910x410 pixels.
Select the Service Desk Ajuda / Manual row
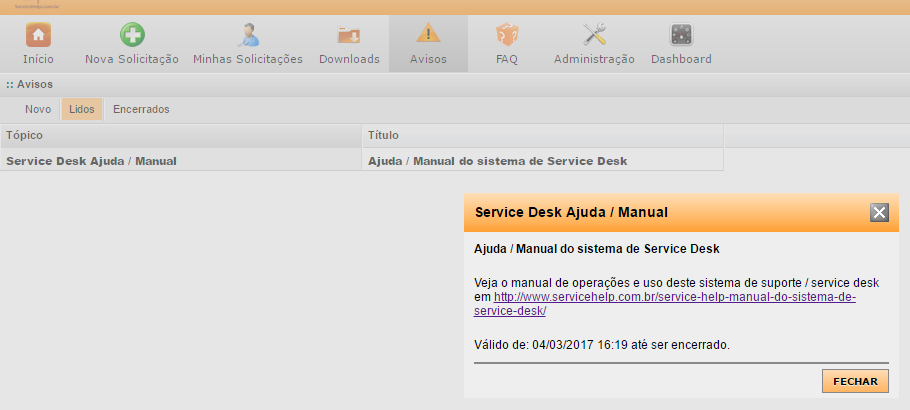click(91, 160)
